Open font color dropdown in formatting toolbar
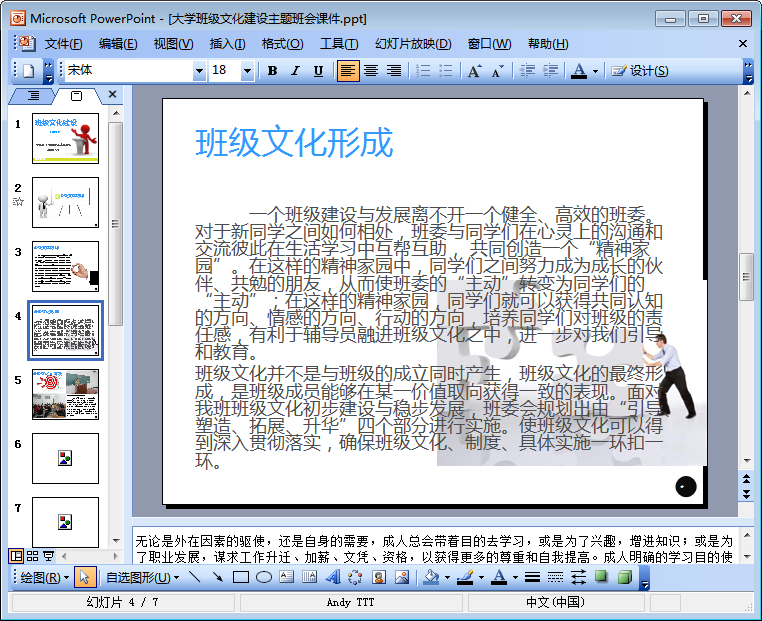Image resolution: width=762 pixels, height=621 pixels. point(595,71)
